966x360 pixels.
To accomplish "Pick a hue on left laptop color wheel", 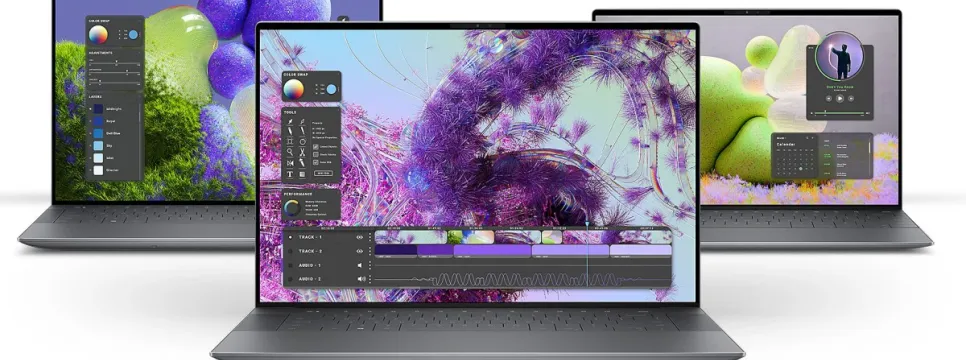I will coord(98,35).
